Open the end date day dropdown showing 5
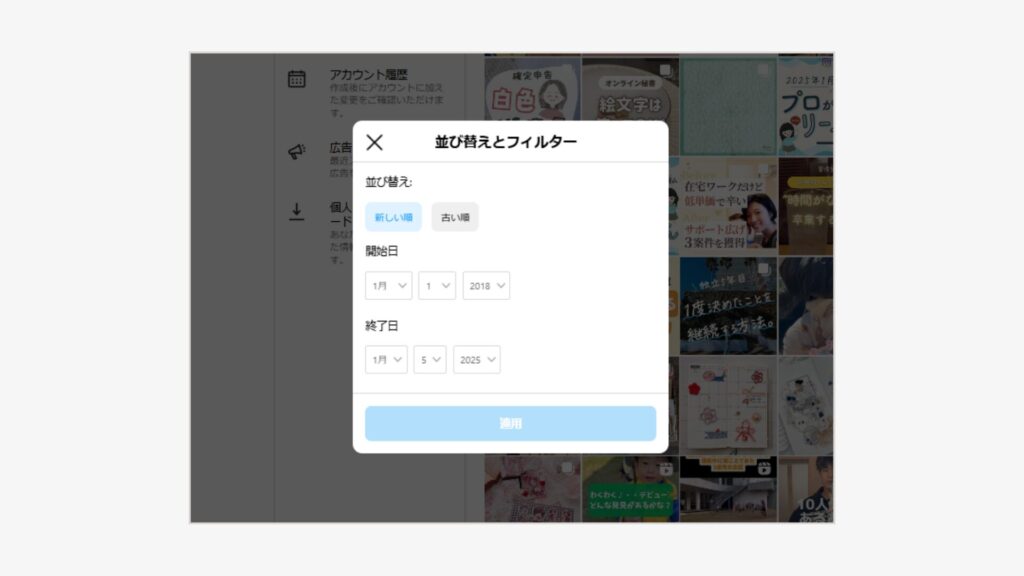Screen dimensions: 1024x576 (x=429, y=359)
